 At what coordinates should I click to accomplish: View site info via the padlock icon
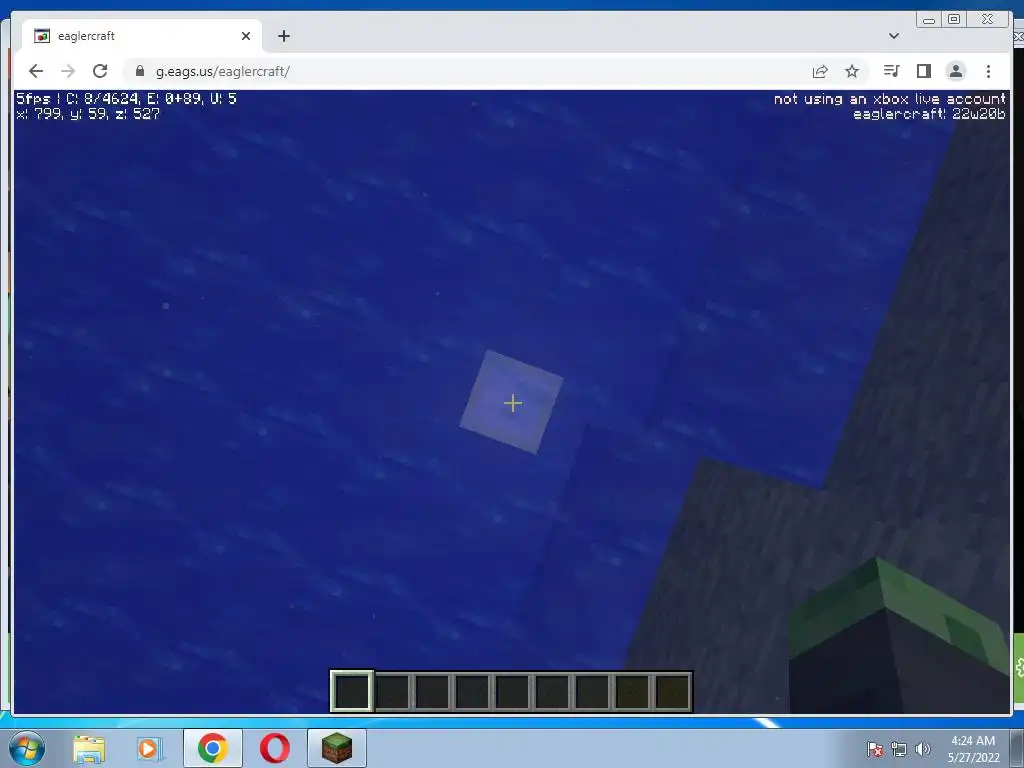(x=139, y=71)
